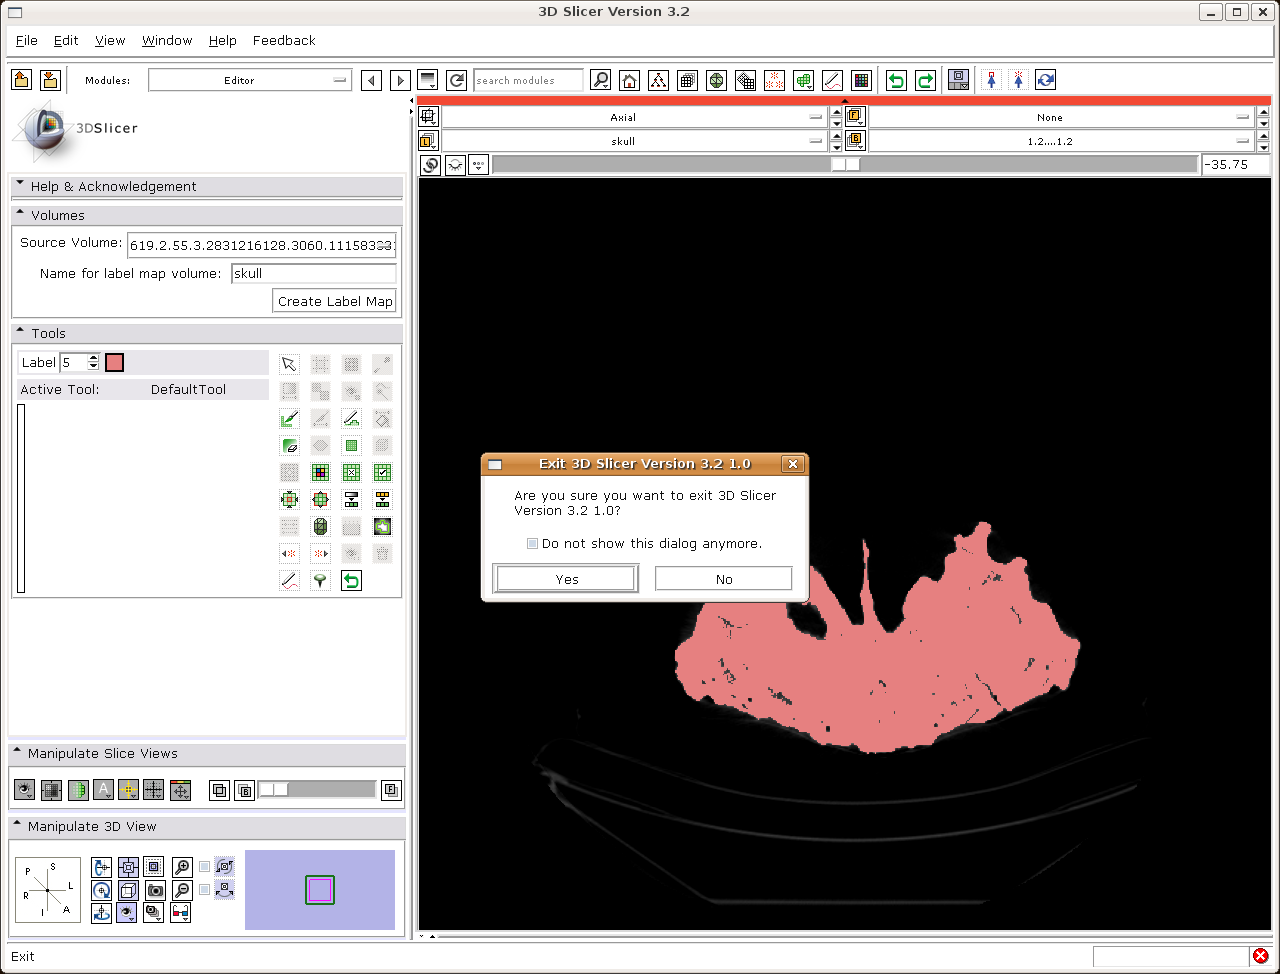
Task: Open the Edit menu
Action: tap(66, 41)
